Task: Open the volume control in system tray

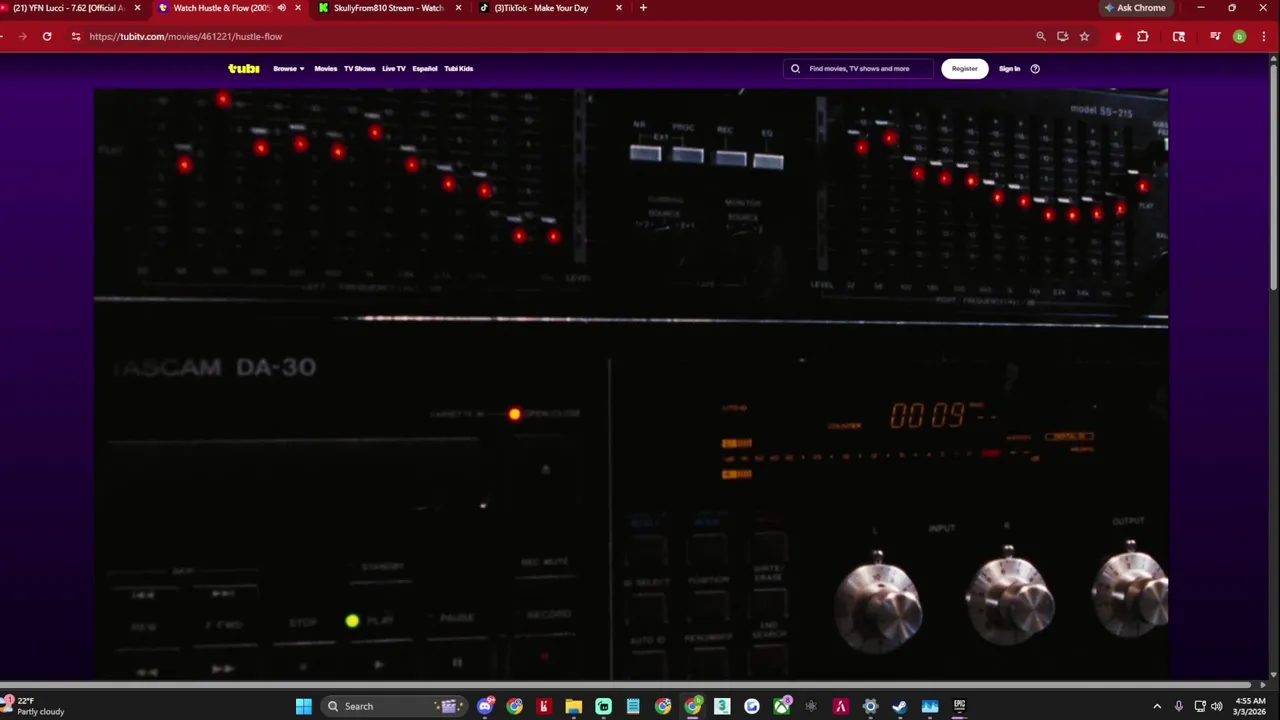Action: click(1217, 706)
